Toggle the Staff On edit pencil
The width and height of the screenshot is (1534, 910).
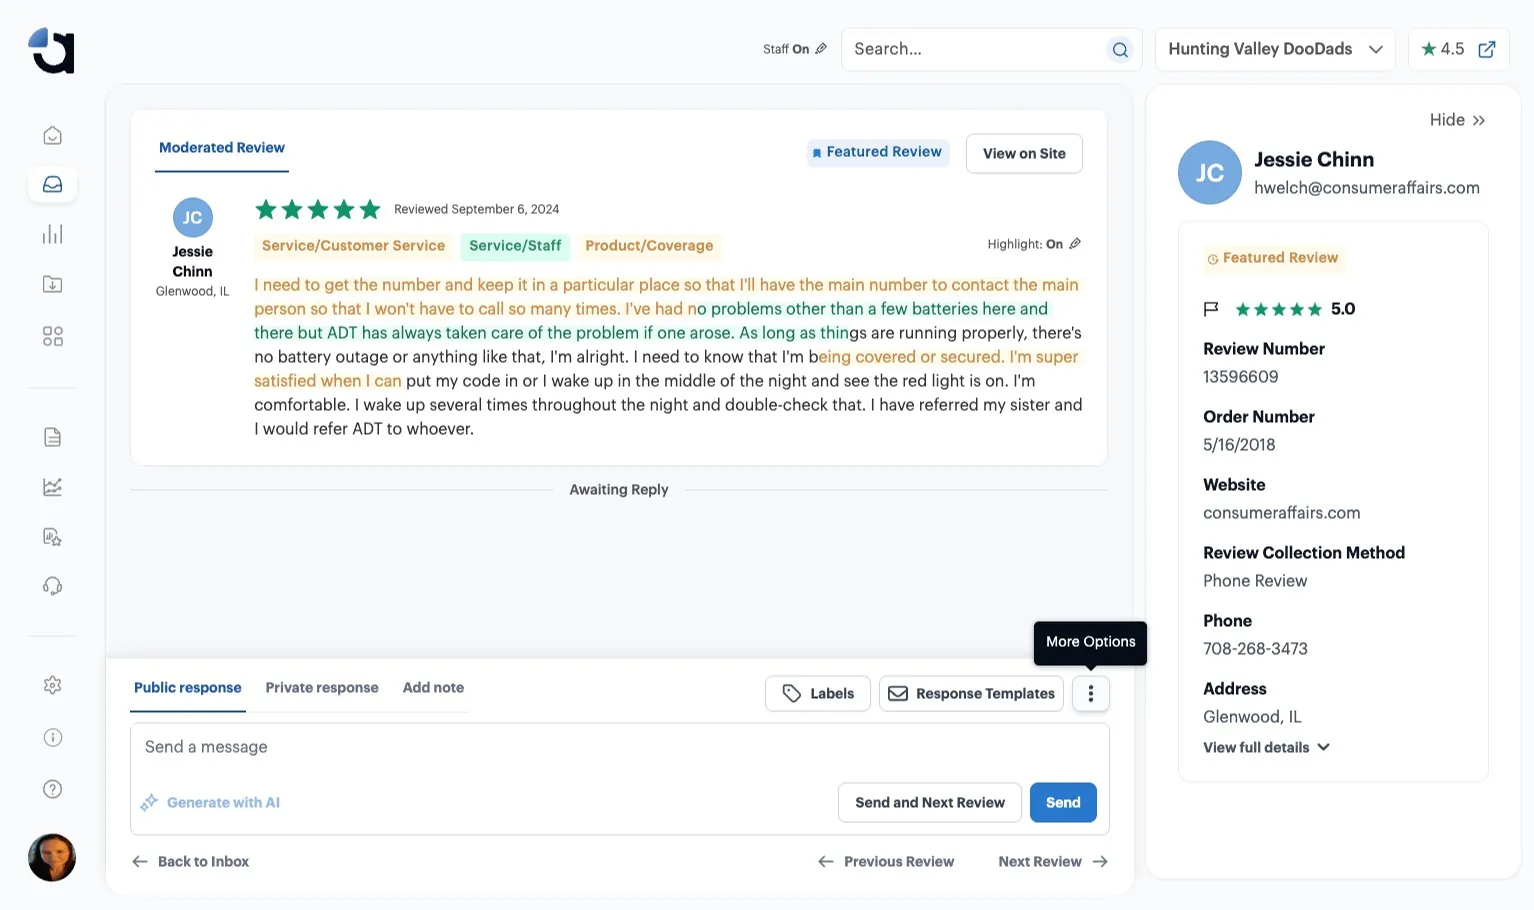coord(821,49)
